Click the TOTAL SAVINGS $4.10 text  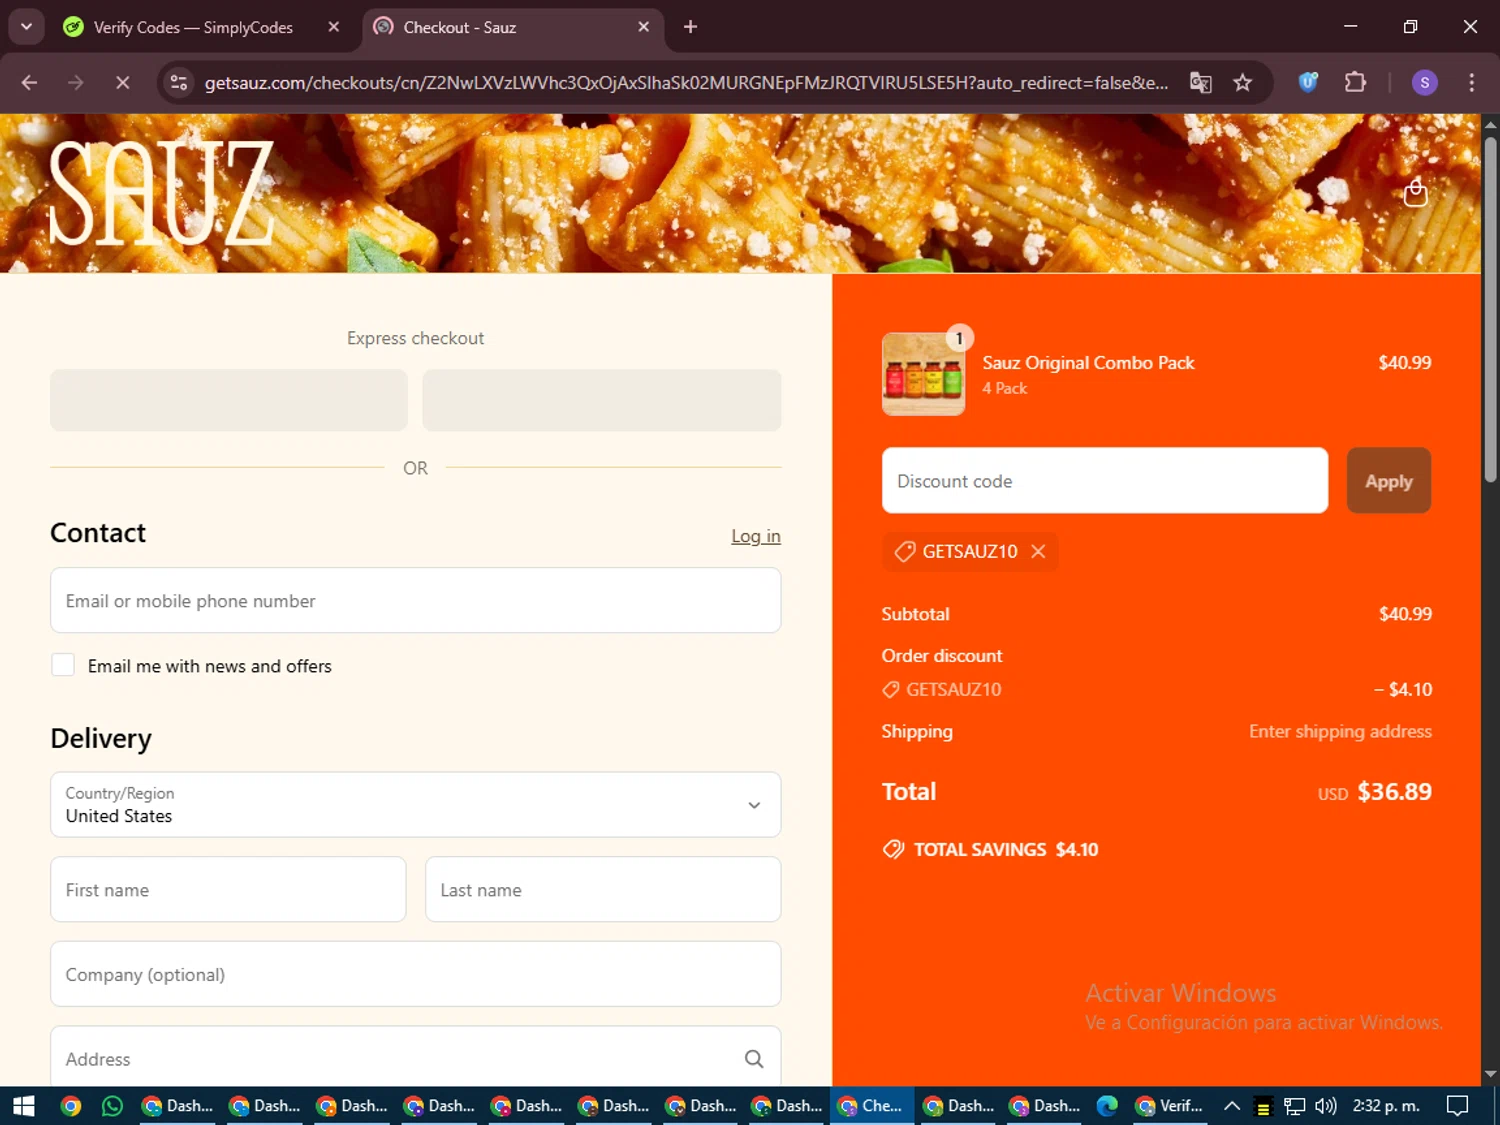[x=1006, y=849]
